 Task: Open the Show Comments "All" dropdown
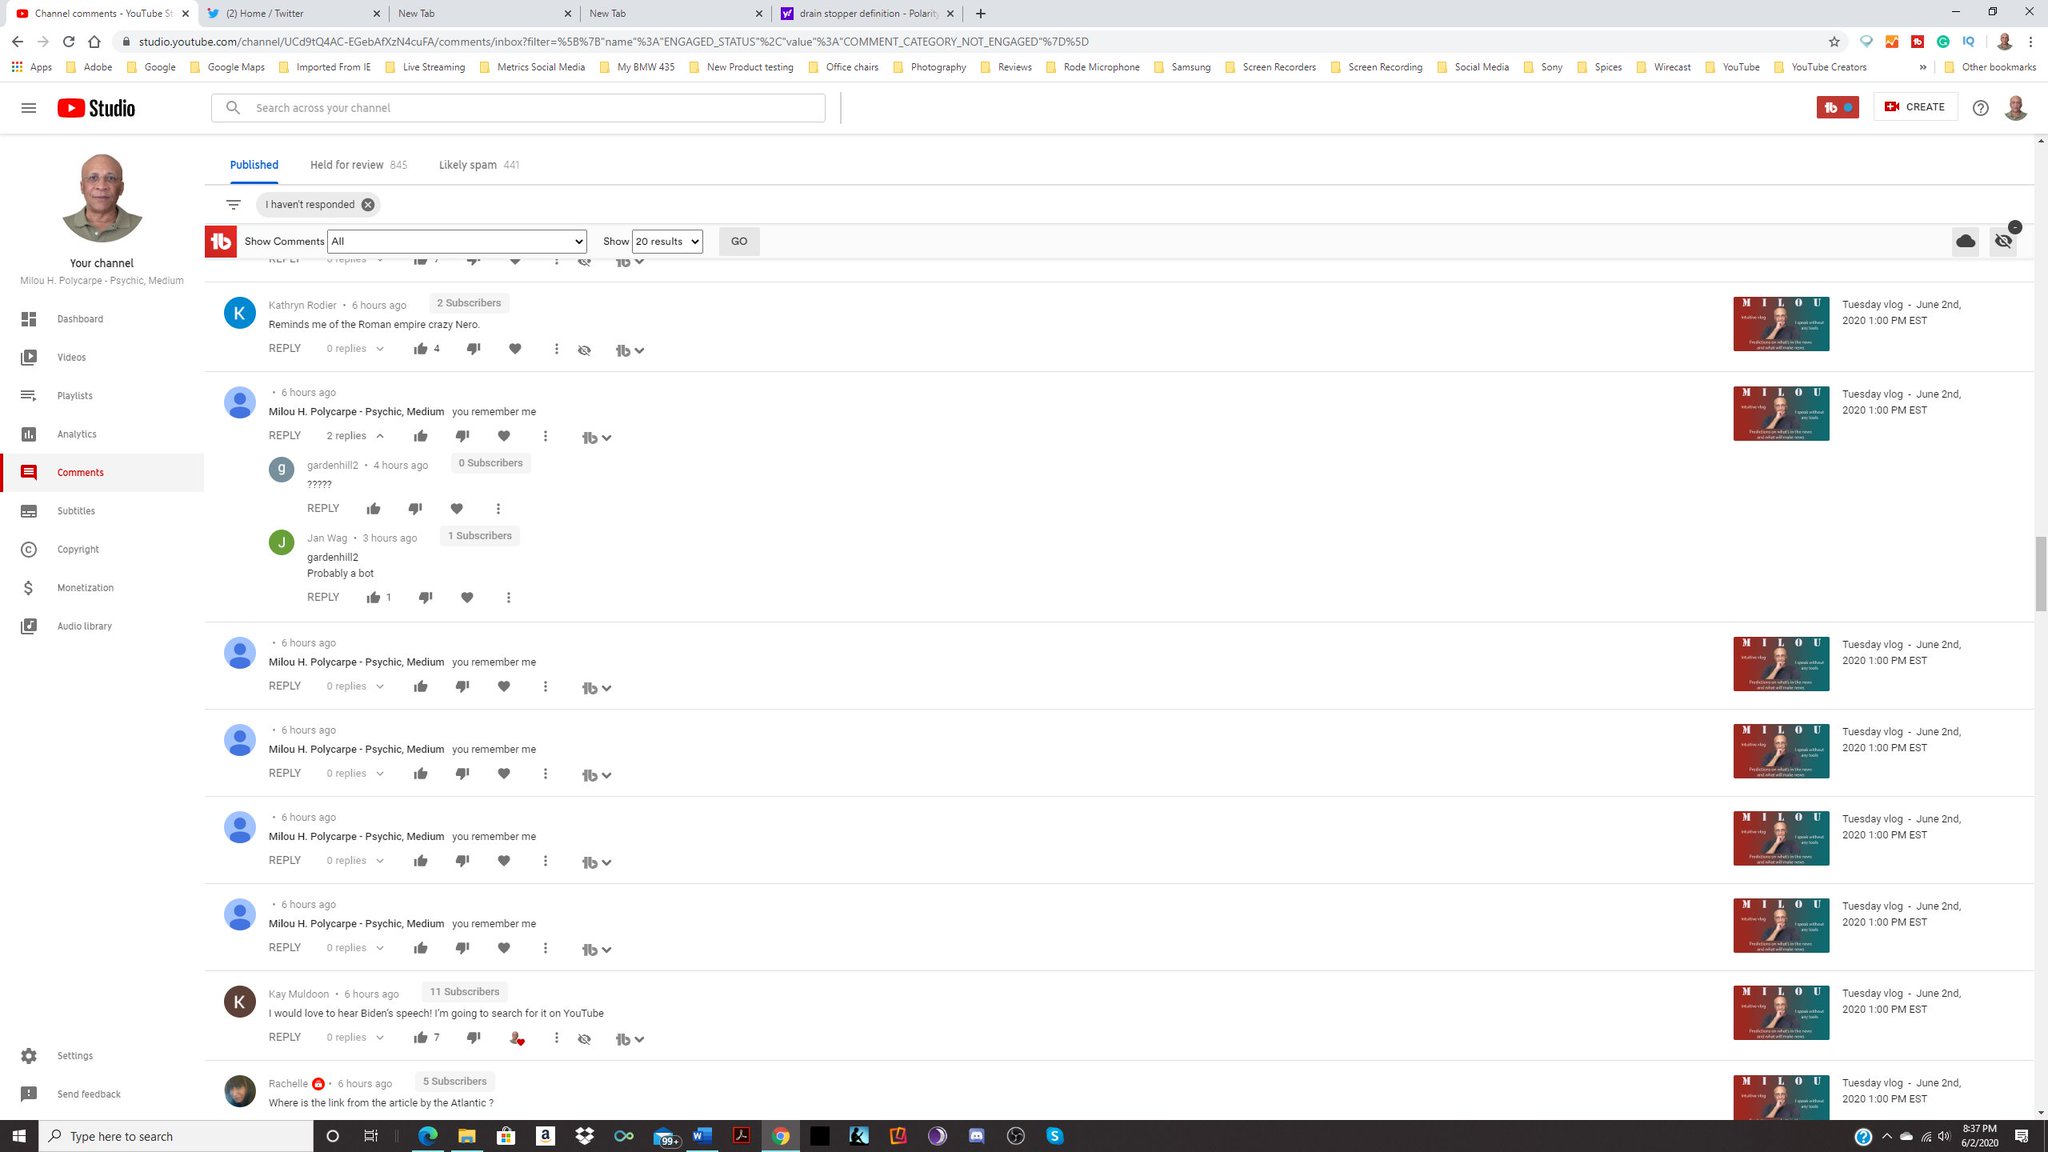pyautogui.click(x=457, y=241)
